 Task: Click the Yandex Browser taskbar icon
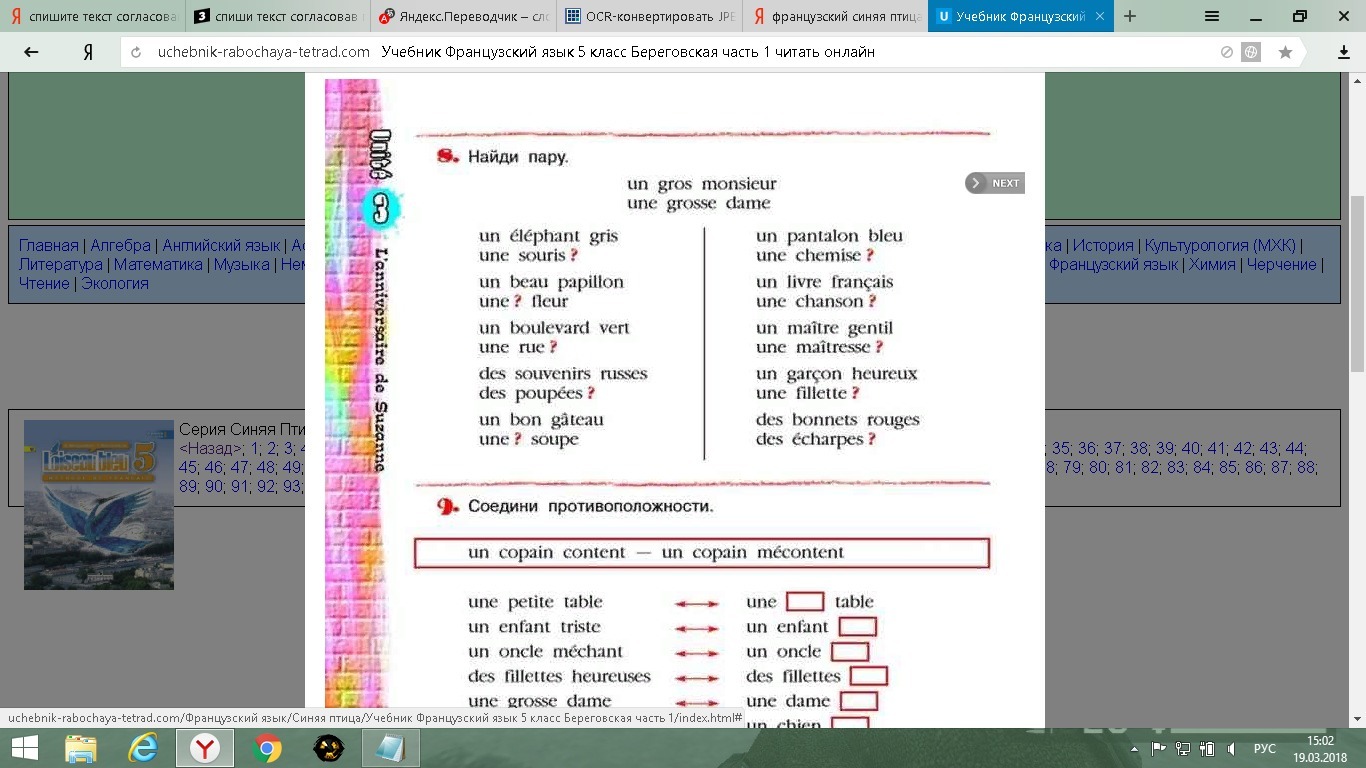point(205,748)
